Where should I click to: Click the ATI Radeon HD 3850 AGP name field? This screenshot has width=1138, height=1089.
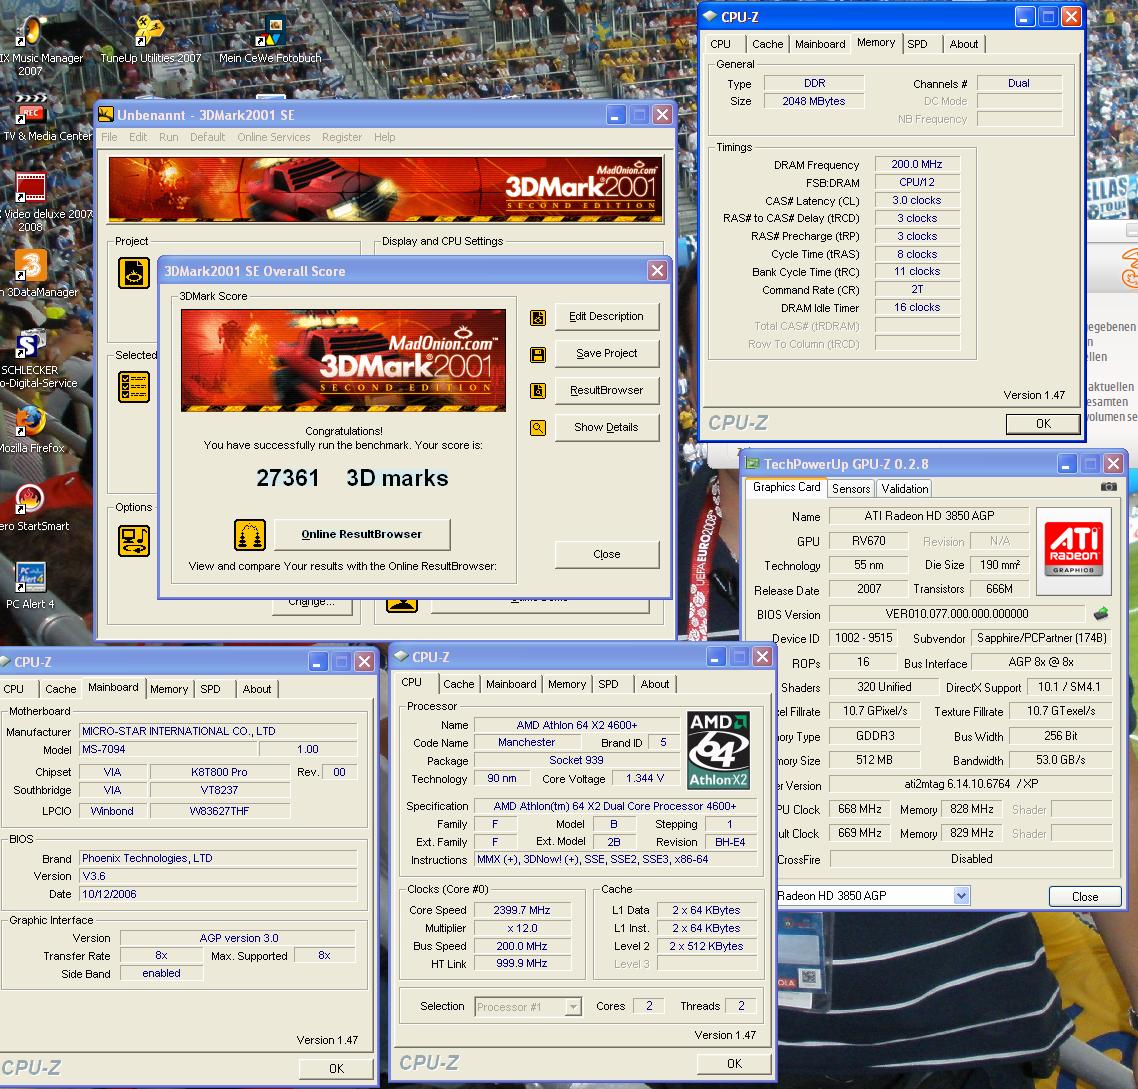tap(929, 516)
